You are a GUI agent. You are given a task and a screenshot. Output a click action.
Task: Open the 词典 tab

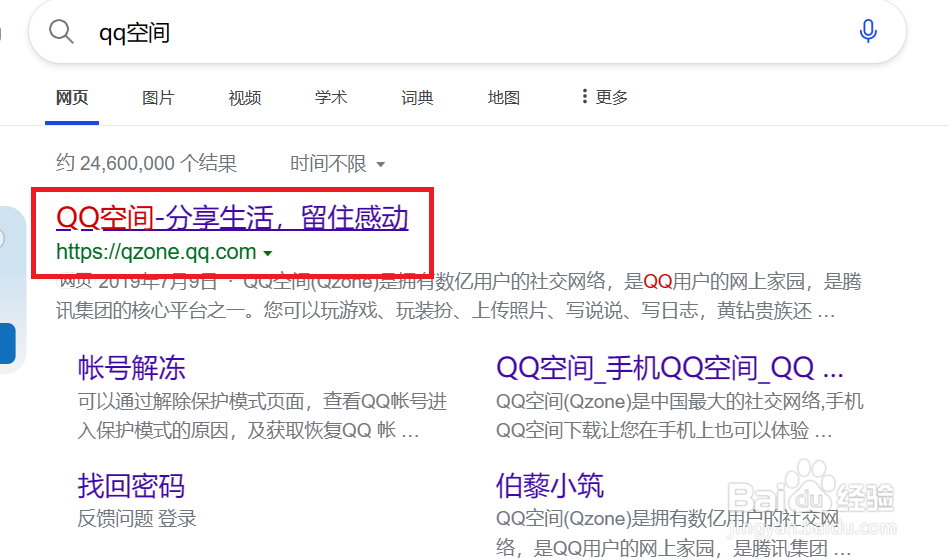(x=417, y=97)
